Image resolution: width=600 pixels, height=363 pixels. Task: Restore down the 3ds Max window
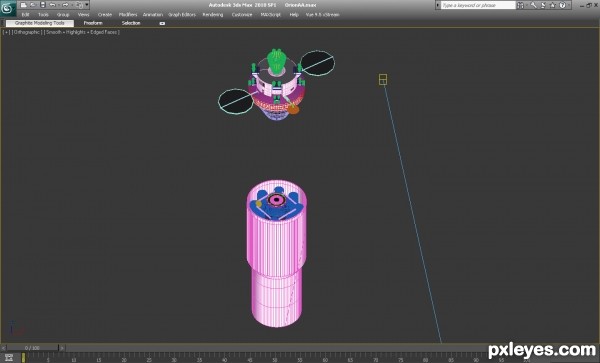(589, 5)
